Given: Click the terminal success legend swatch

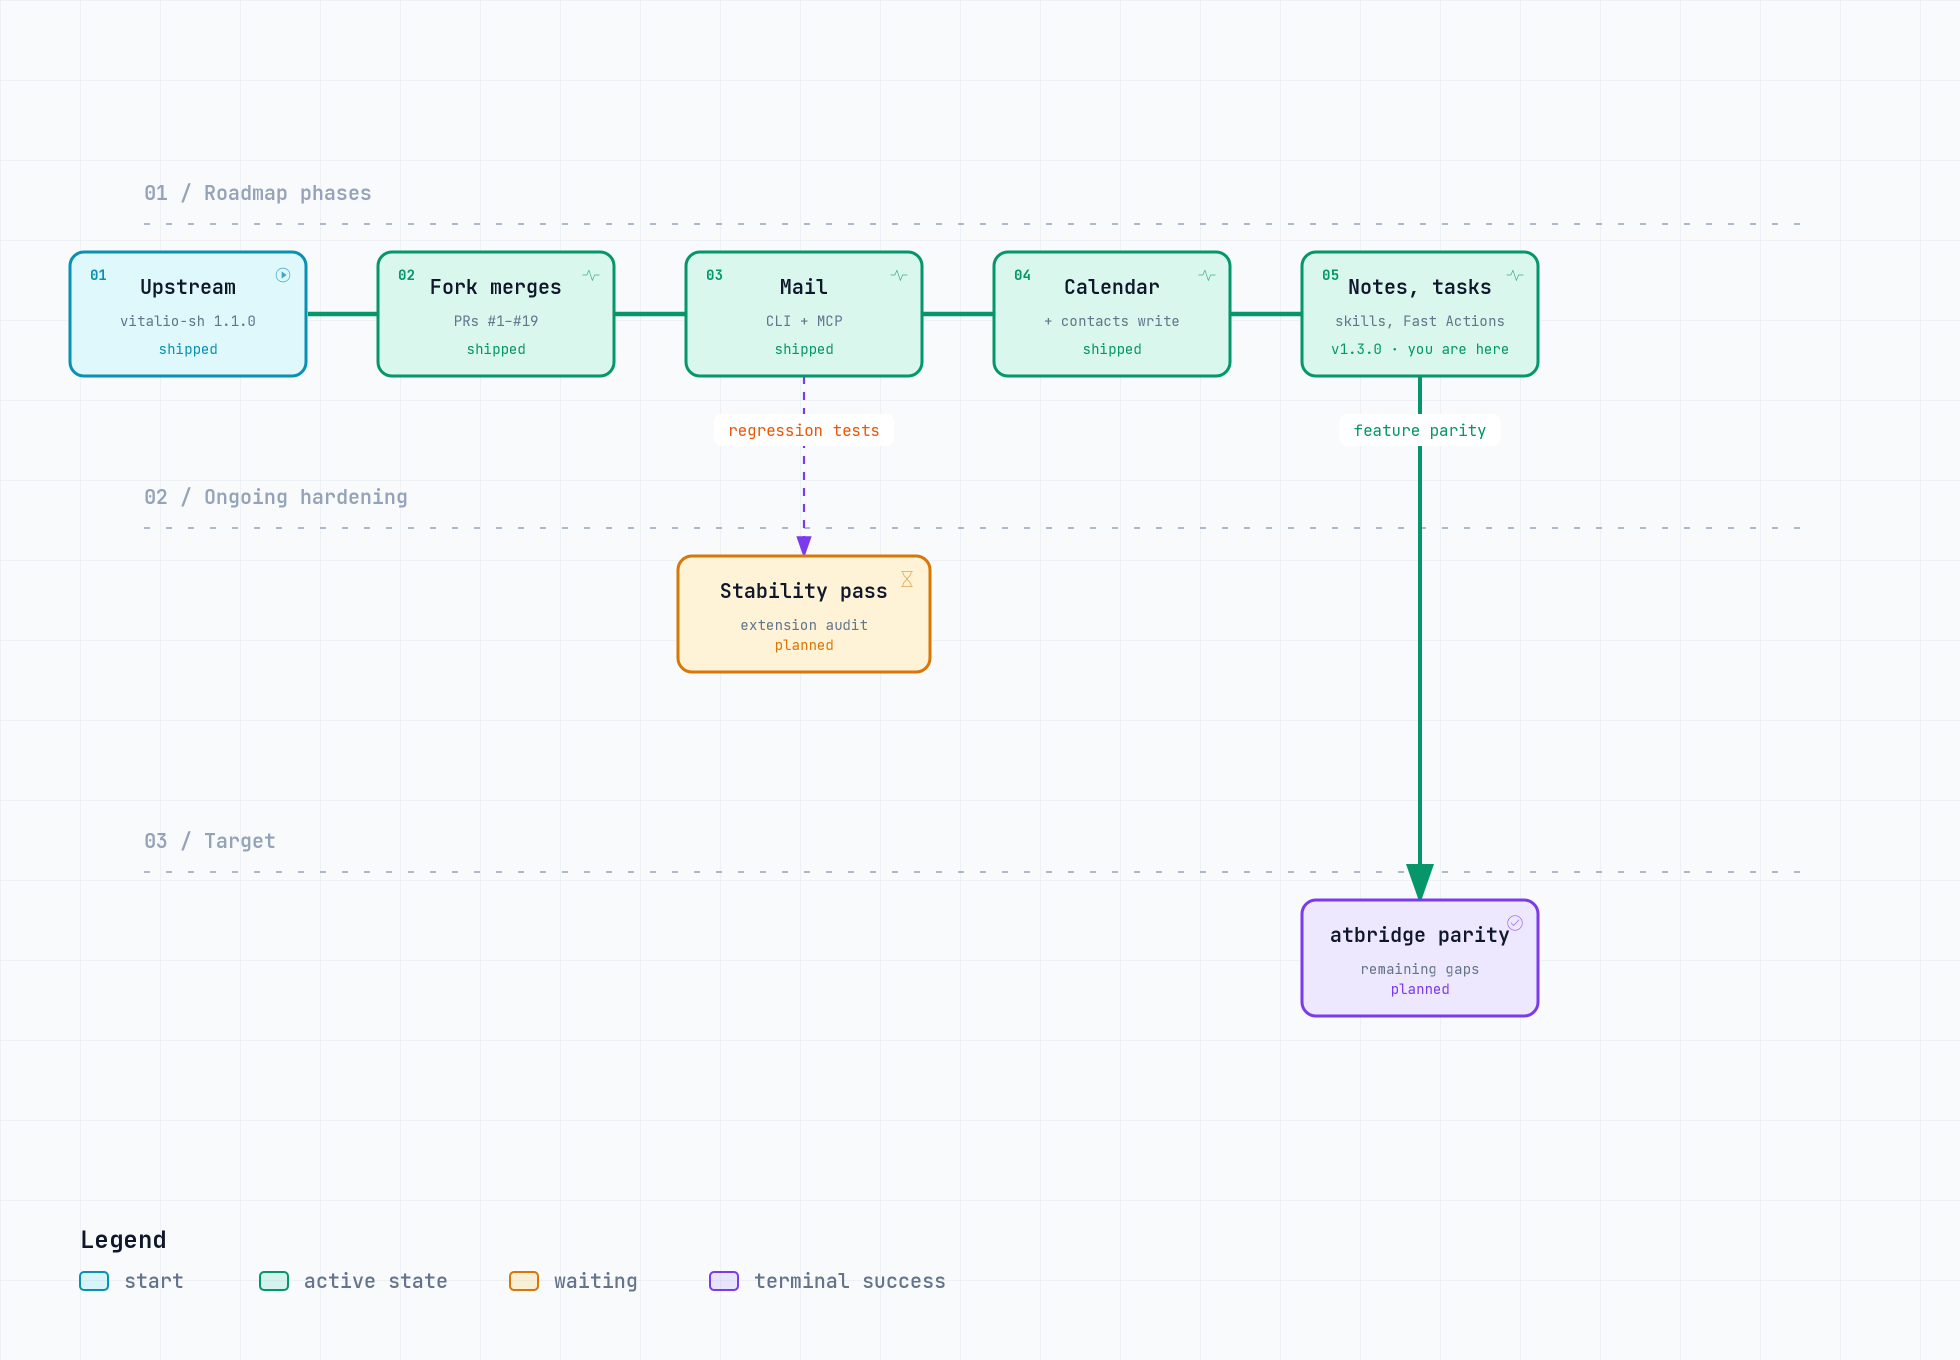Looking at the screenshot, I should pyautogui.click(x=724, y=1281).
